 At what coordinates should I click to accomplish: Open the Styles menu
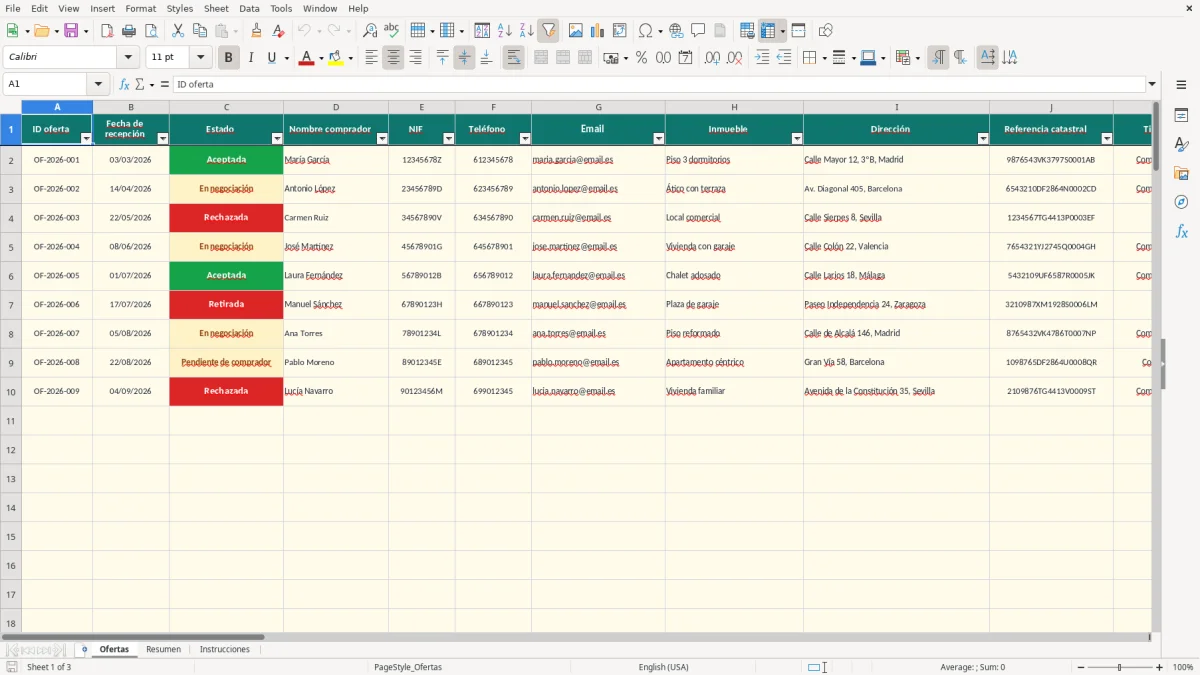[x=180, y=8]
